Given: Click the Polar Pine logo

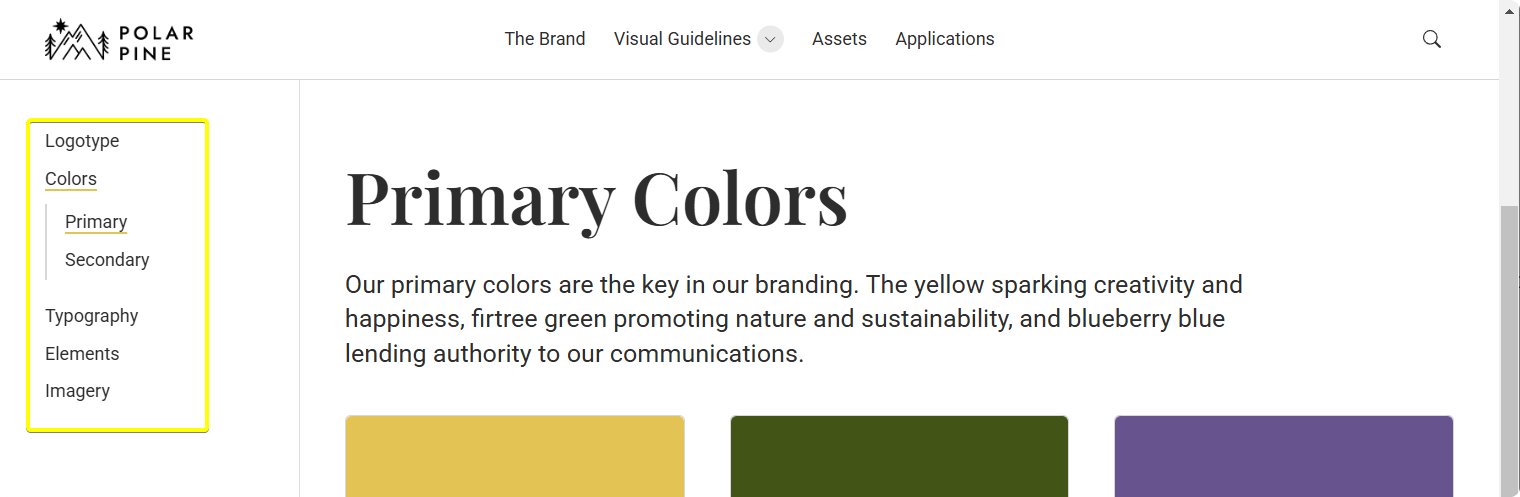Looking at the screenshot, I should [119, 40].
